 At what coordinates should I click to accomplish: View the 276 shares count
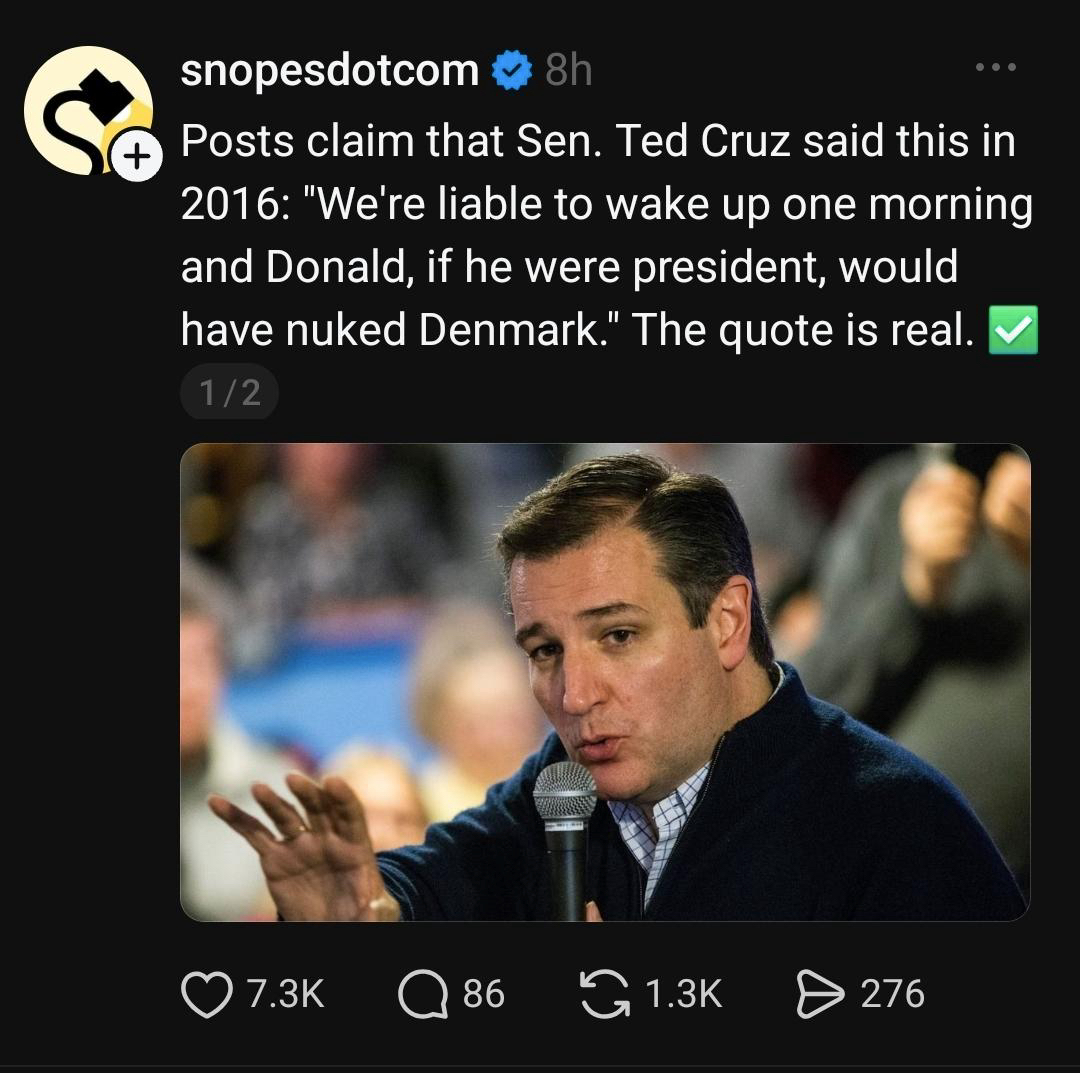(892, 994)
